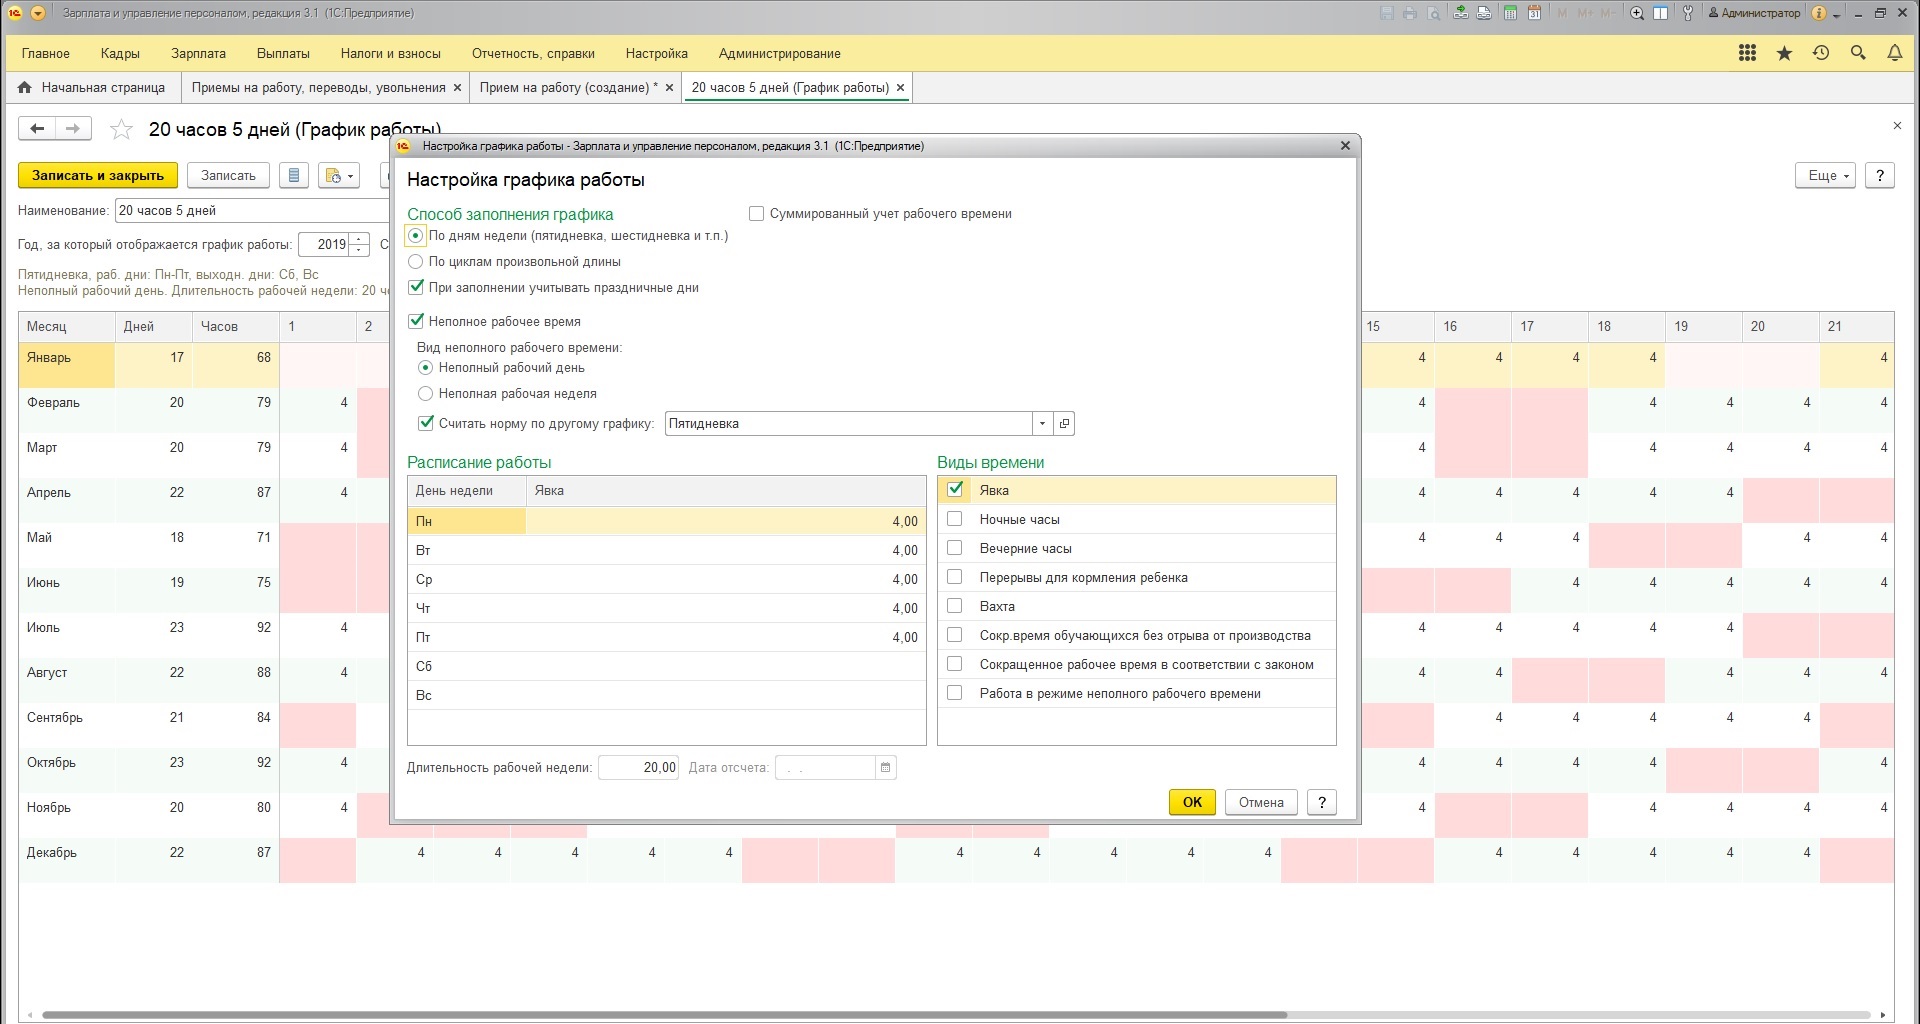Click the get-link icon with green arrow

pyautogui.click(x=1462, y=13)
